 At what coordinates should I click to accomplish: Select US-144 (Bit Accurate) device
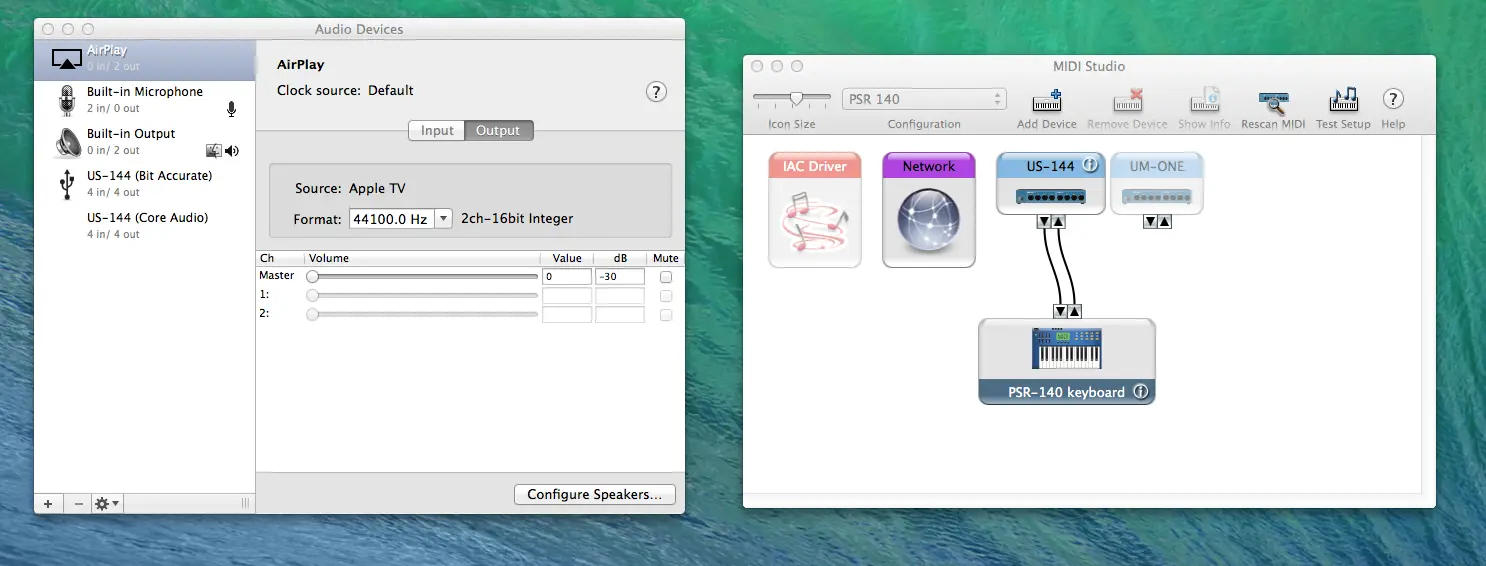coord(145,184)
